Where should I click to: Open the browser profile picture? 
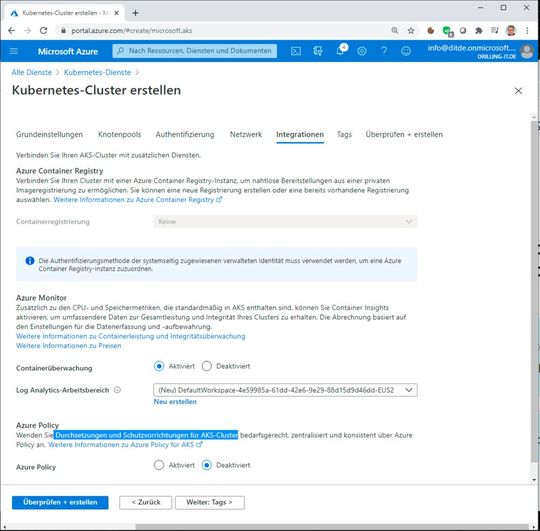[511, 31]
